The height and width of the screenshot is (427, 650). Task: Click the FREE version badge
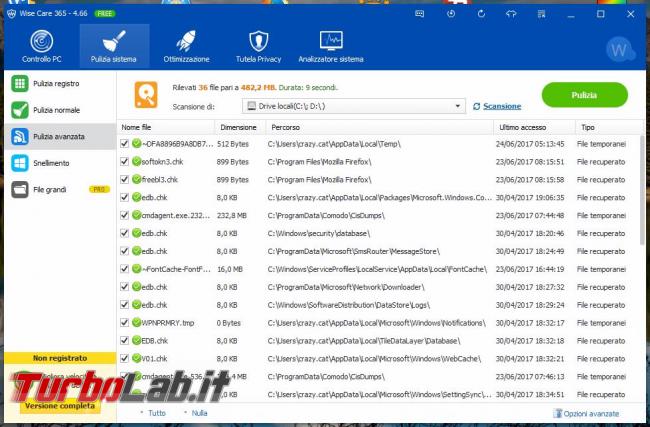point(104,14)
